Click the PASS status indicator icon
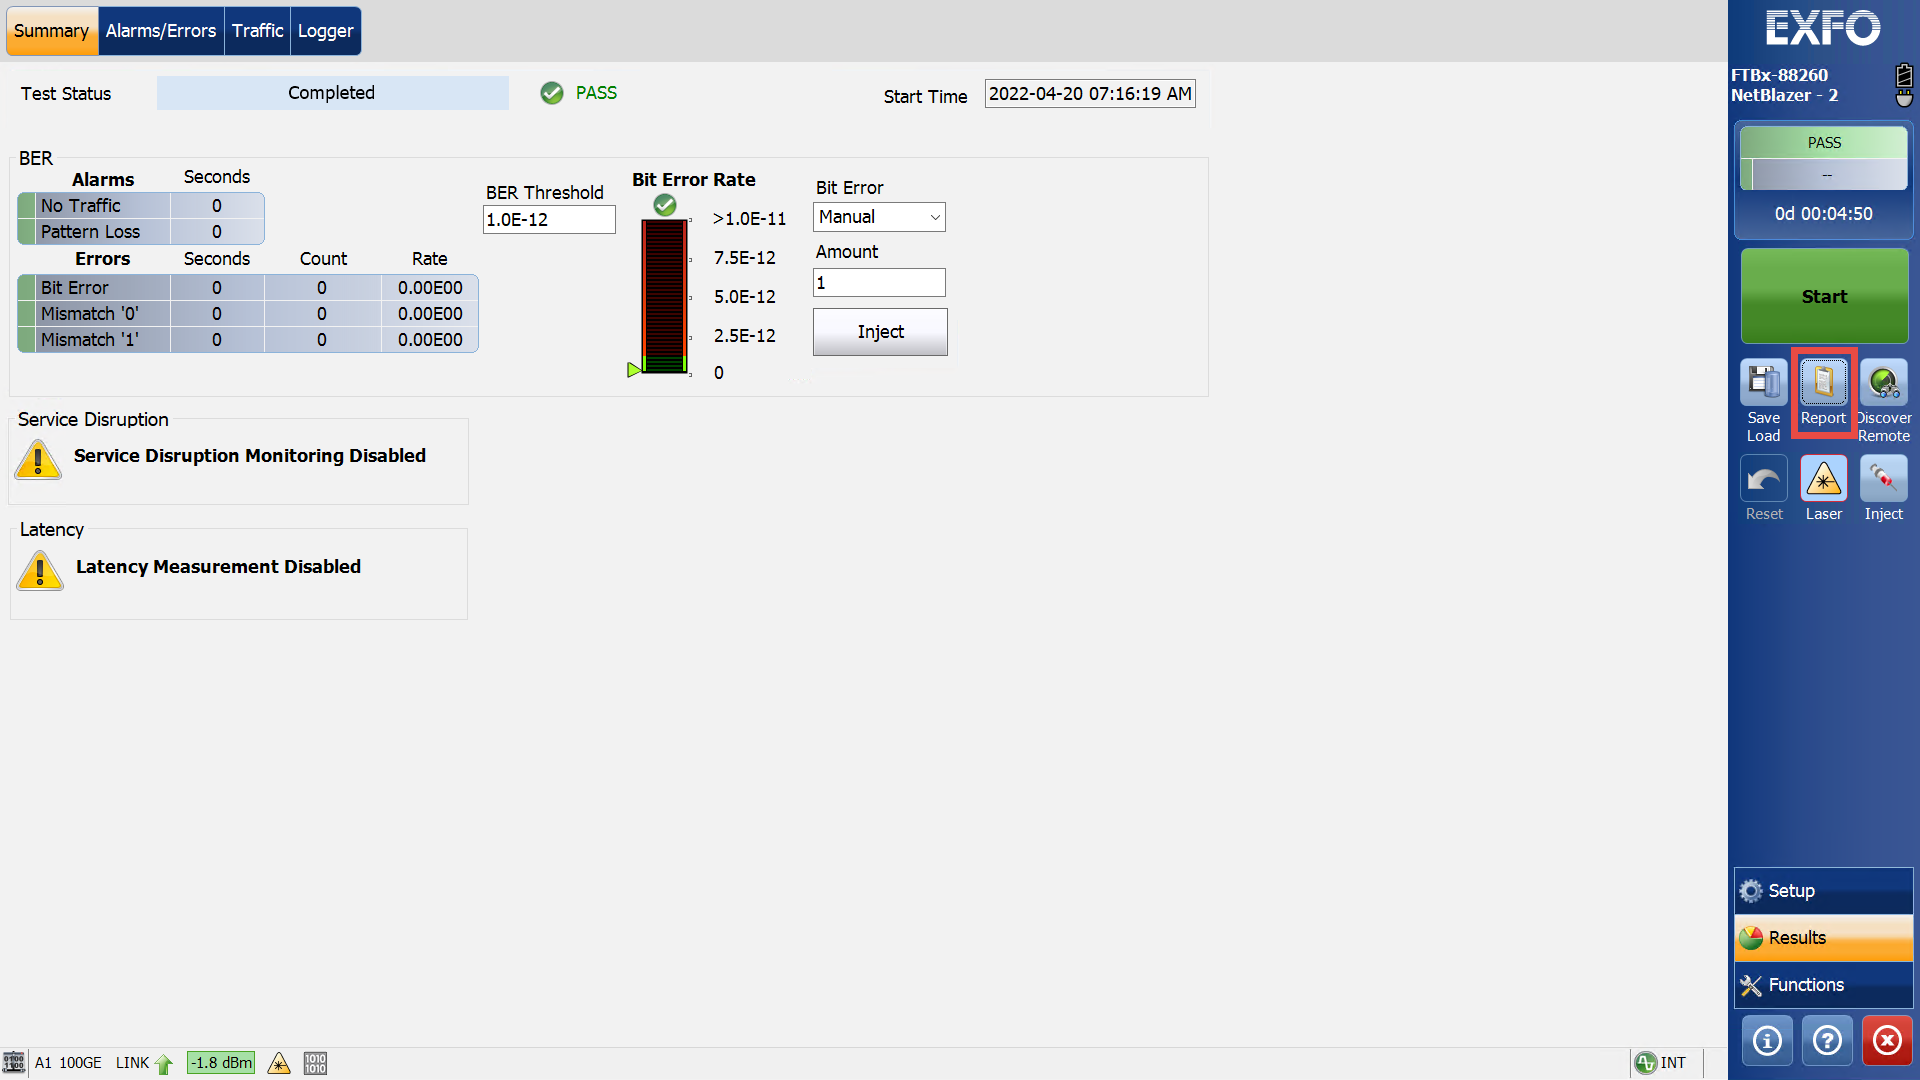This screenshot has height=1080, width=1920. 553,92
